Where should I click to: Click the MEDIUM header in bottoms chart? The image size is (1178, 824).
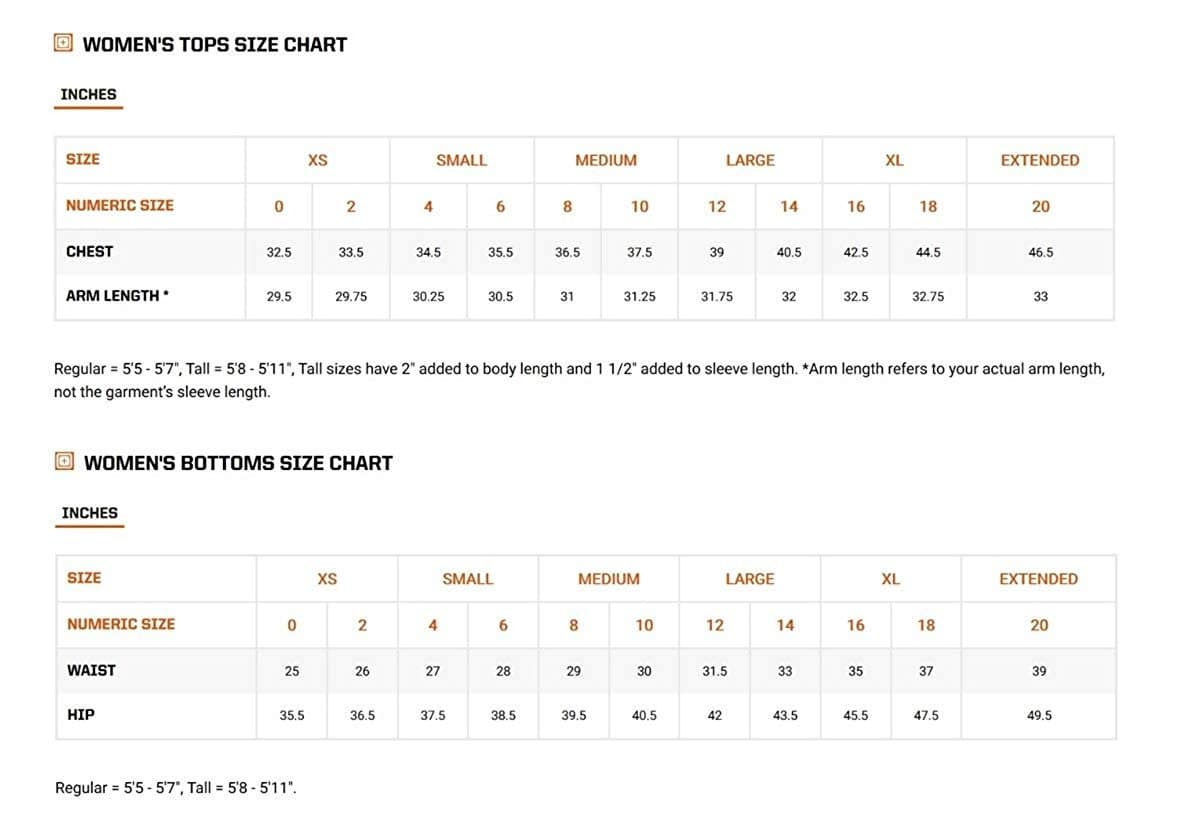coord(609,579)
